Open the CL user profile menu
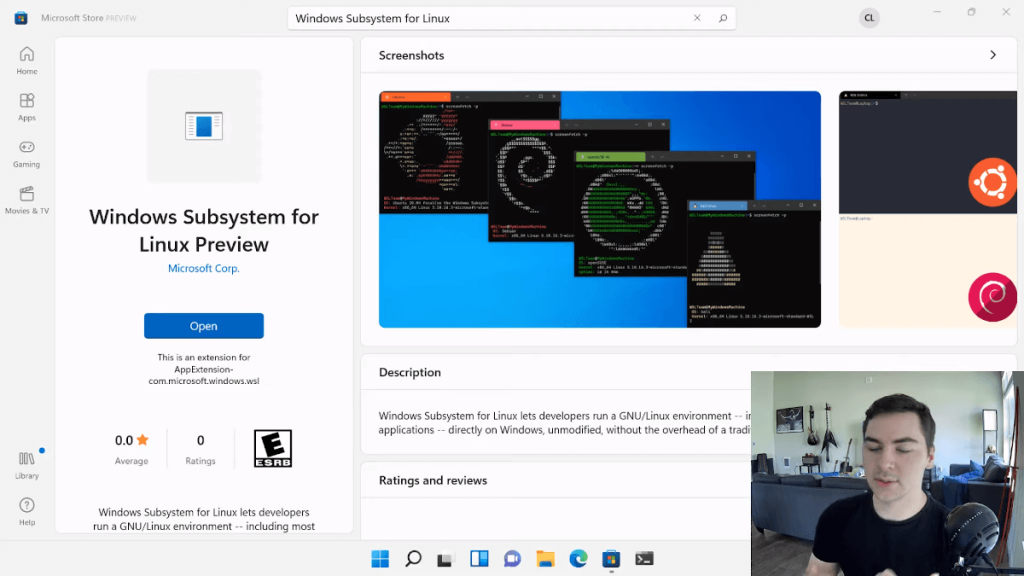This screenshot has width=1024, height=576. (x=869, y=18)
